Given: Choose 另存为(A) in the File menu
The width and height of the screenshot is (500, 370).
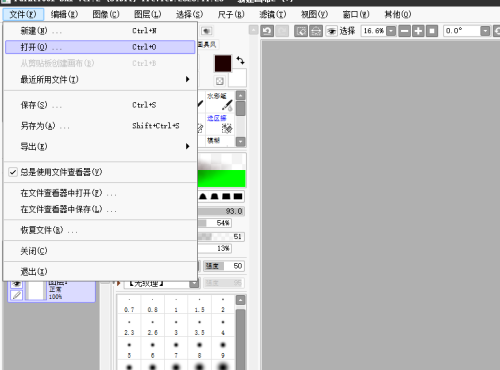Looking at the screenshot, I should click(100, 126).
